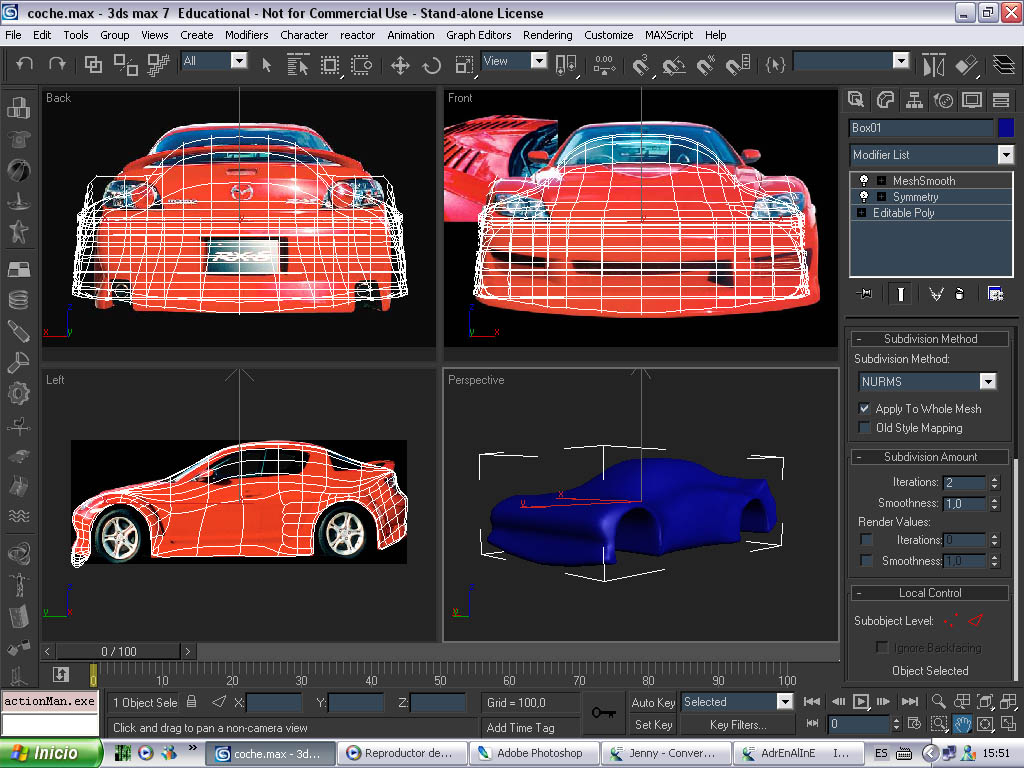Click the Remove modifier trash icon
Screen dimensions: 1024x768
tap(960, 293)
